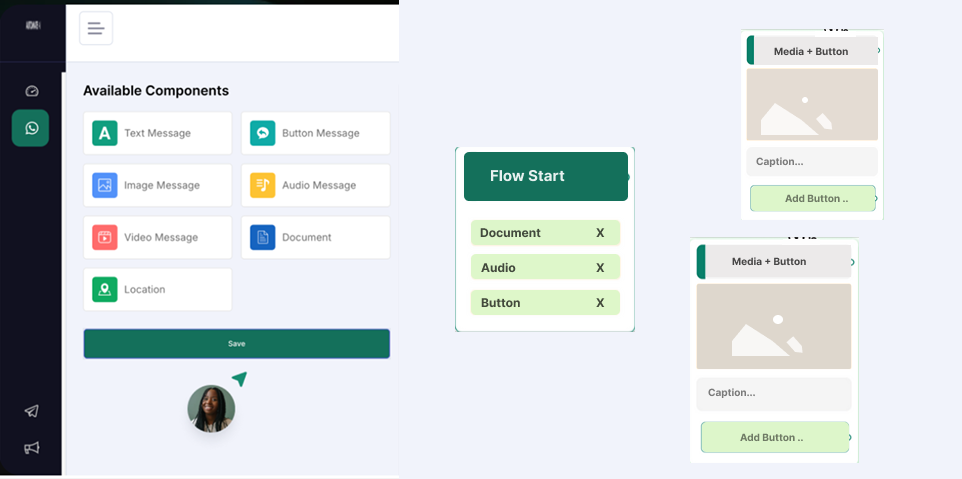Add the Location component
This screenshot has width=962, height=479.
click(157, 289)
